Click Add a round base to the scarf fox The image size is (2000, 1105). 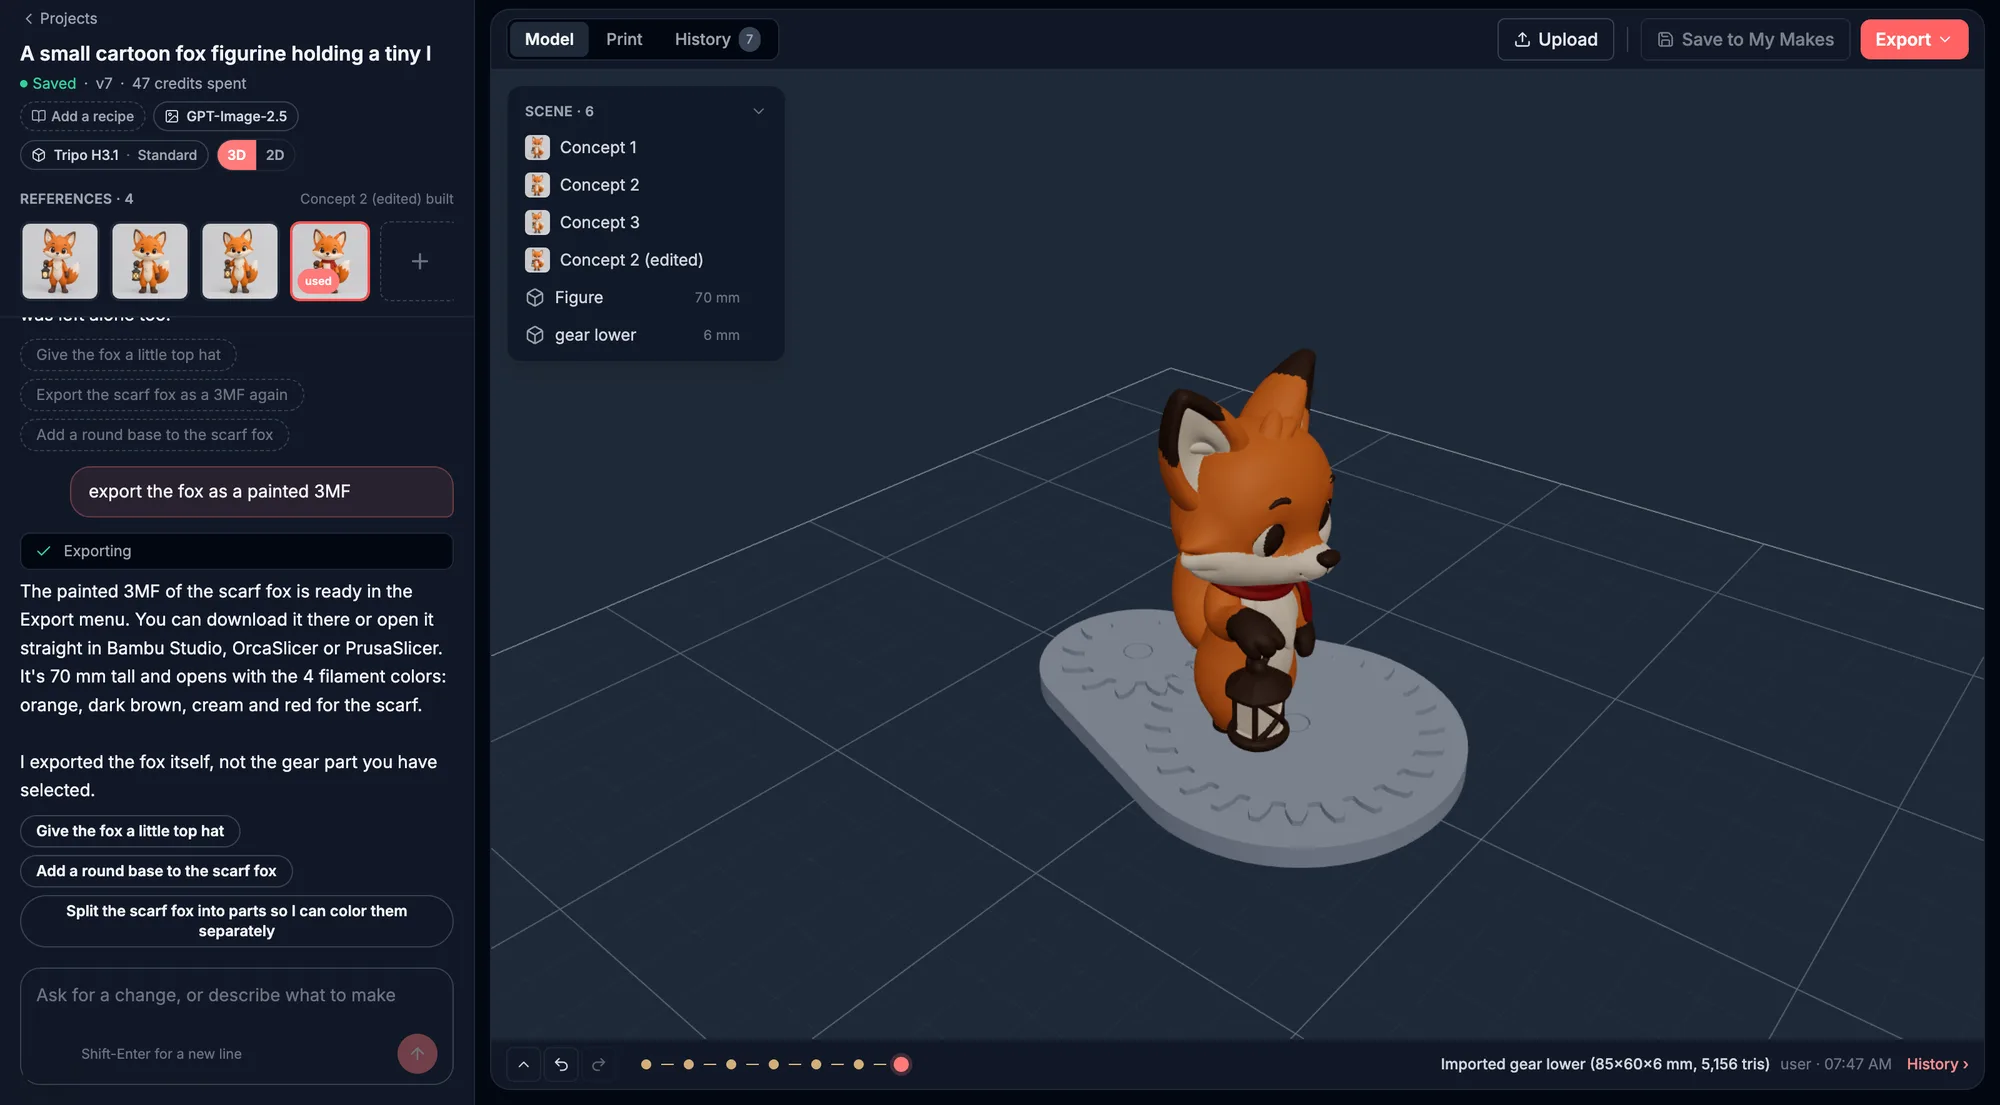(x=156, y=871)
